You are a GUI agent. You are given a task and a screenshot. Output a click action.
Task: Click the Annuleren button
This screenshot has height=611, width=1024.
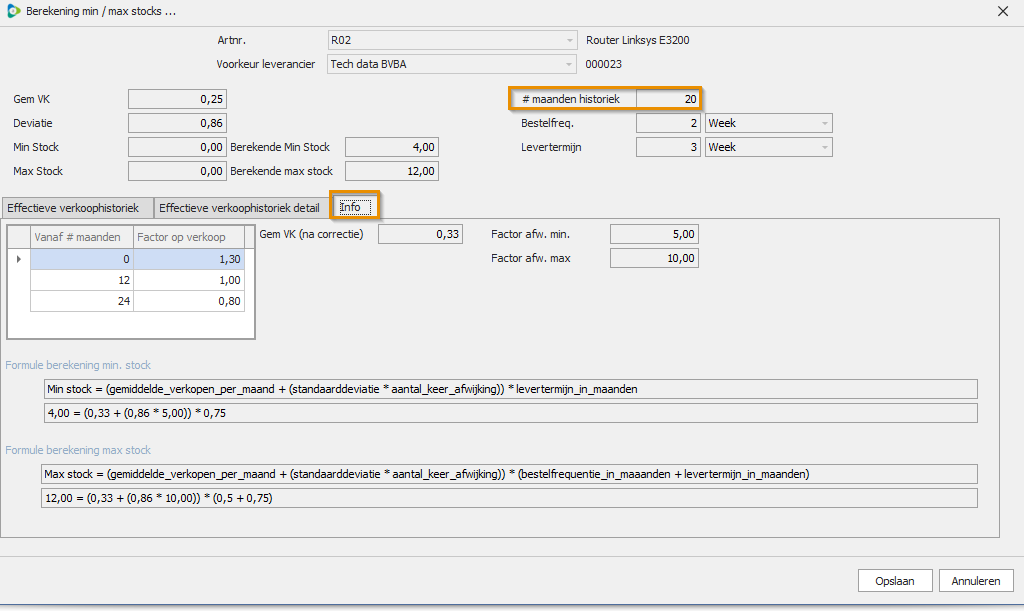pyautogui.click(x=977, y=581)
